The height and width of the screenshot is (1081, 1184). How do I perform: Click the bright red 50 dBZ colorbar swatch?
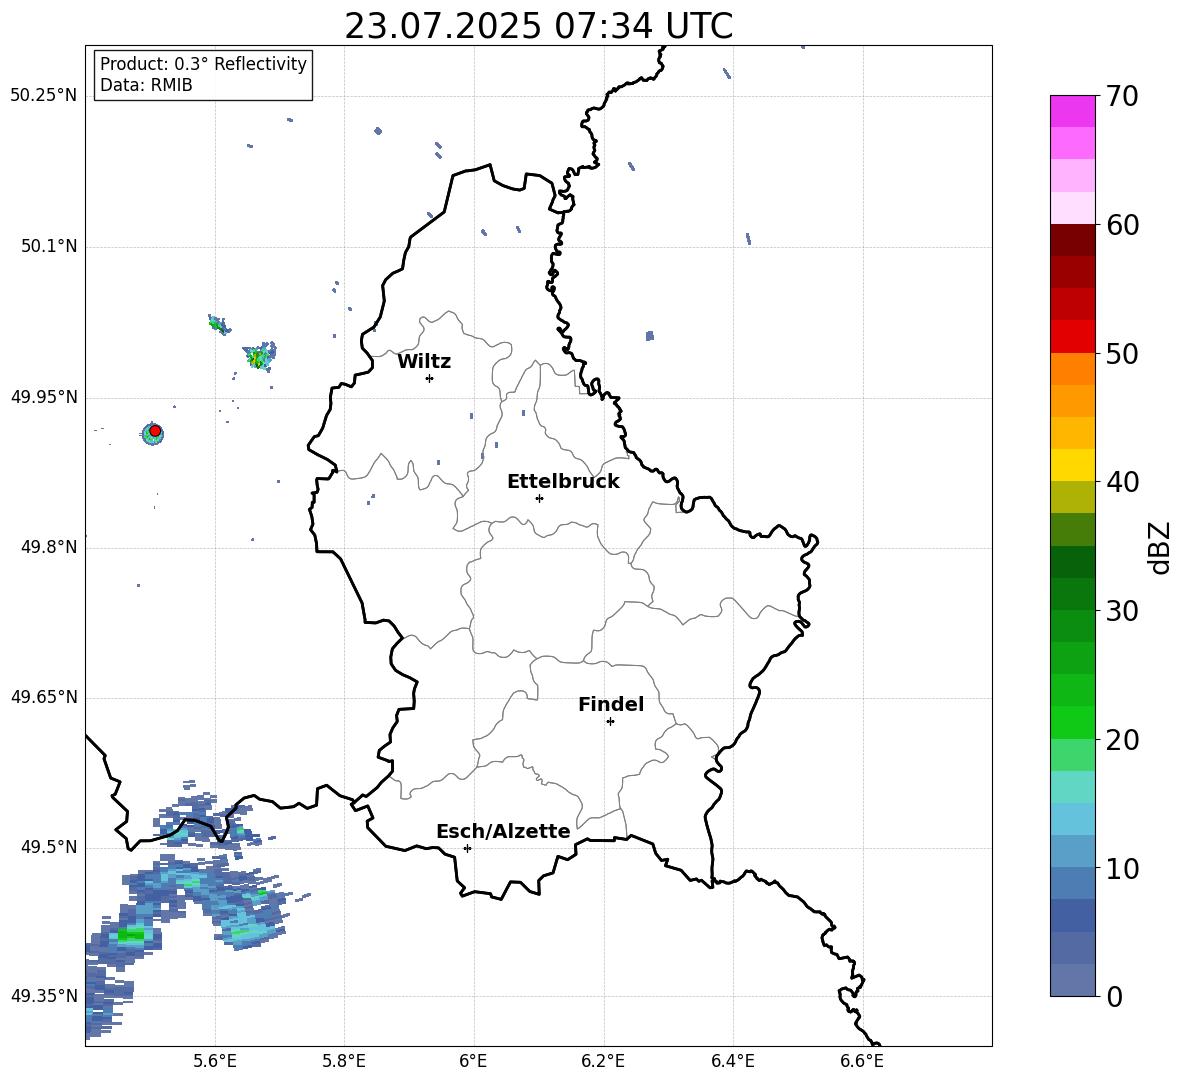pyautogui.click(x=1072, y=337)
